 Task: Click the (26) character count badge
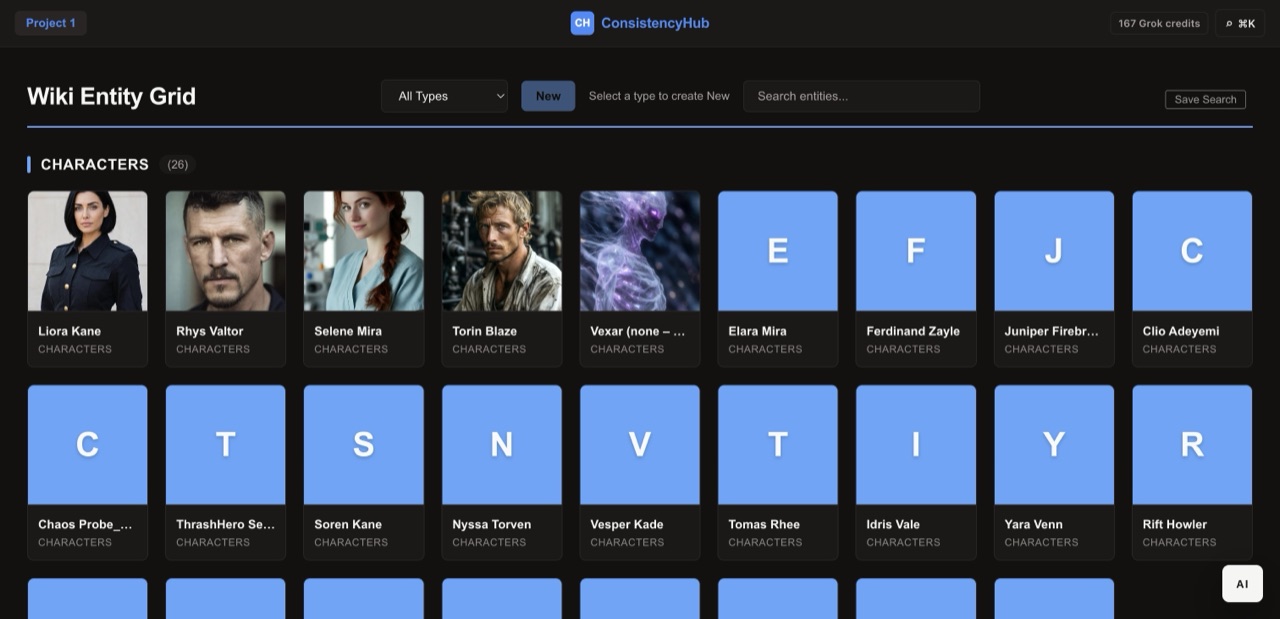pyautogui.click(x=178, y=164)
